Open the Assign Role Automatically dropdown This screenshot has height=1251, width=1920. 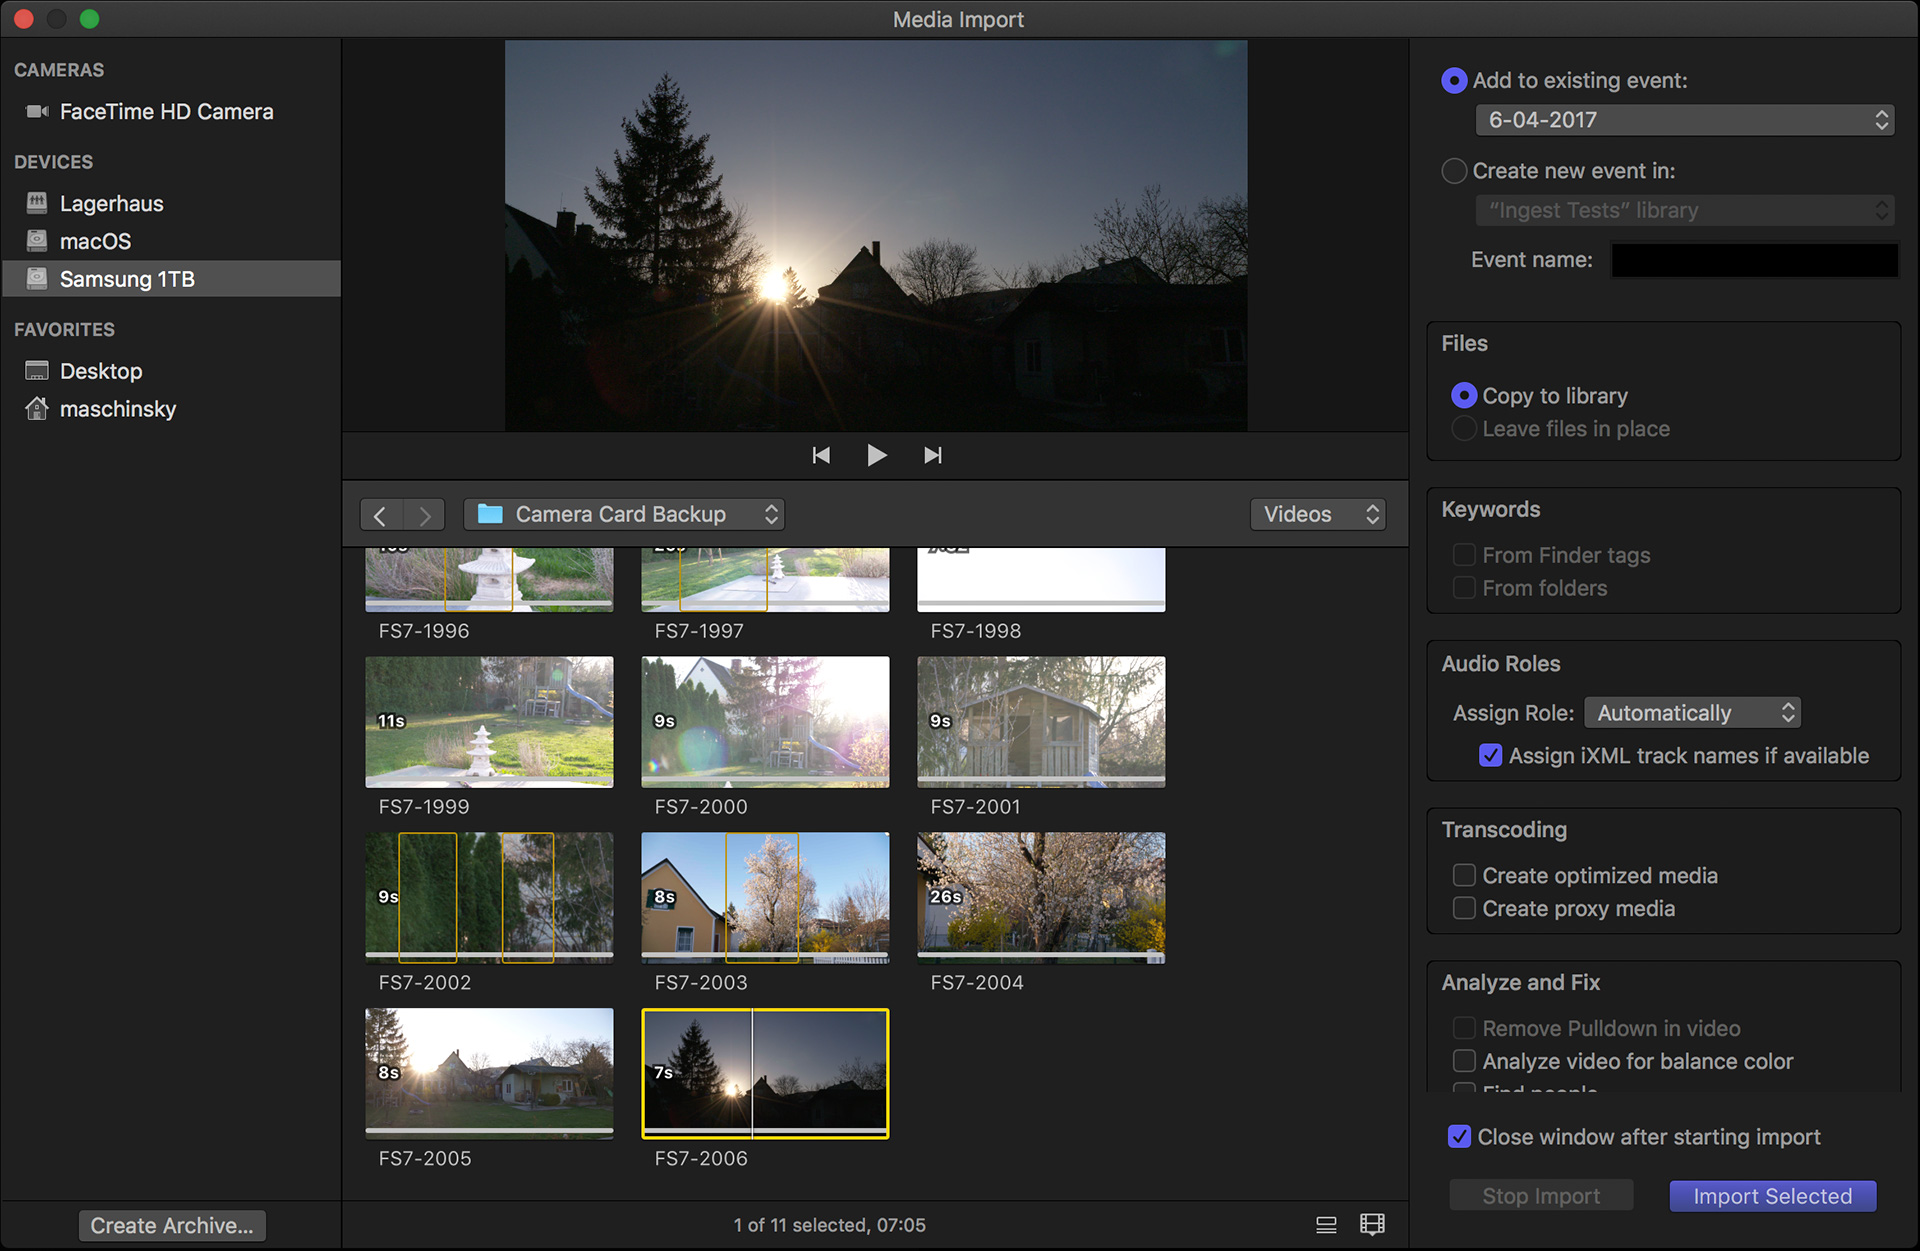(1692, 712)
